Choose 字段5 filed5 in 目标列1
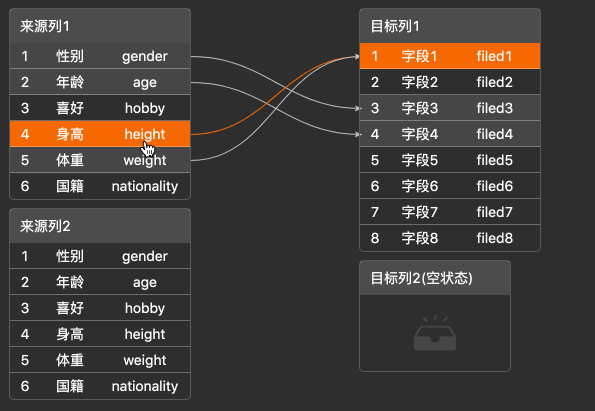595x411 pixels. coord(450,160)
